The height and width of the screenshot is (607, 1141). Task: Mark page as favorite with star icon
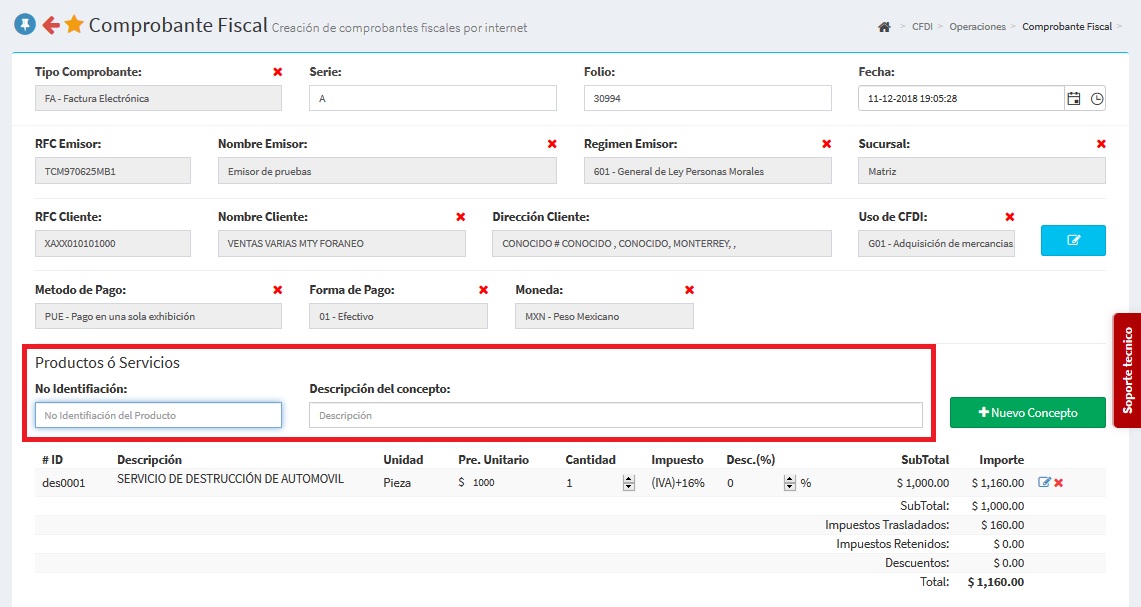[74, 25]
